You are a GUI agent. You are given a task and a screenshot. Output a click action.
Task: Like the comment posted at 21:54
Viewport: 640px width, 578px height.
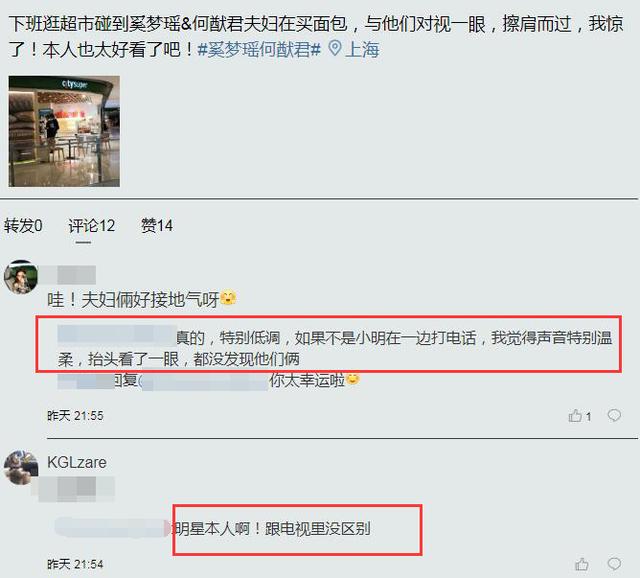[582, 564]
